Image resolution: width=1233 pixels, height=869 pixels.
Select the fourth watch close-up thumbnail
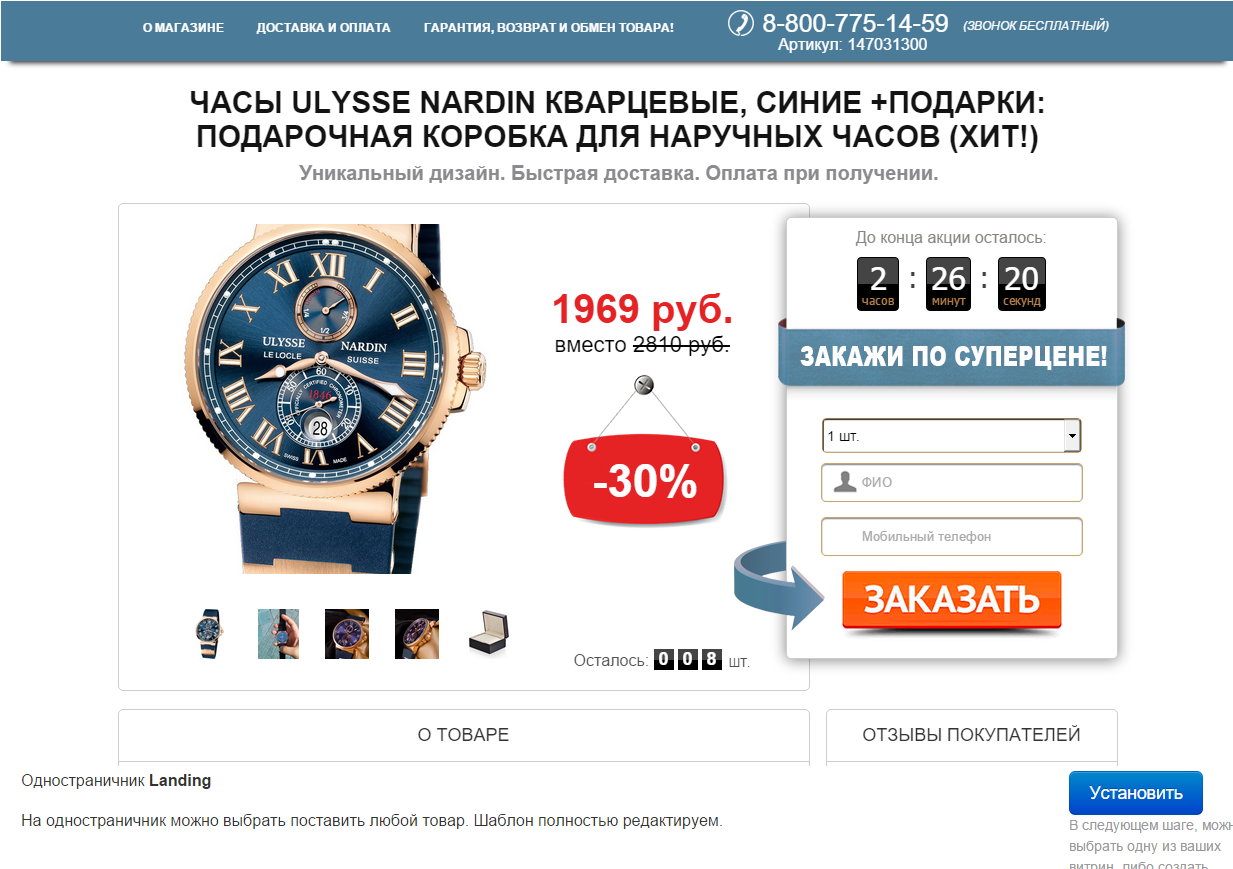pos(417,634)
